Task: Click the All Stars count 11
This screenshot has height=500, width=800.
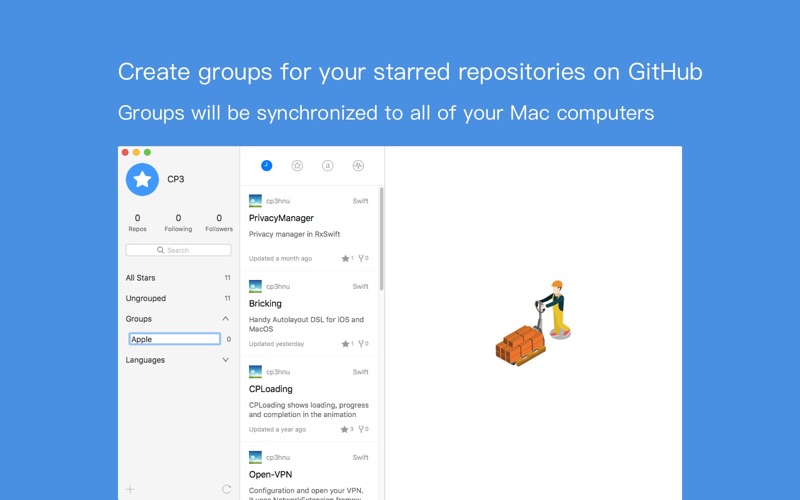Action: [228, 278]
